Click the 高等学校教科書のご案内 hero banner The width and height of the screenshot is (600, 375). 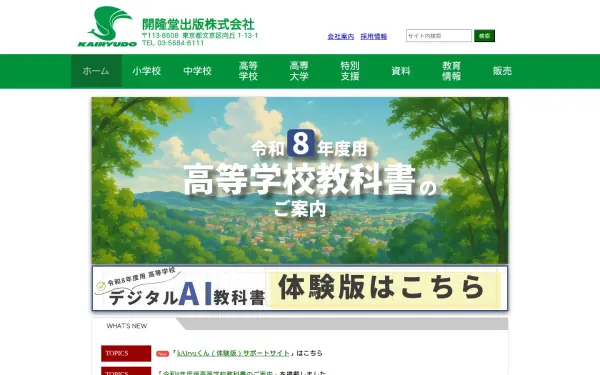(x=300, y=180)
